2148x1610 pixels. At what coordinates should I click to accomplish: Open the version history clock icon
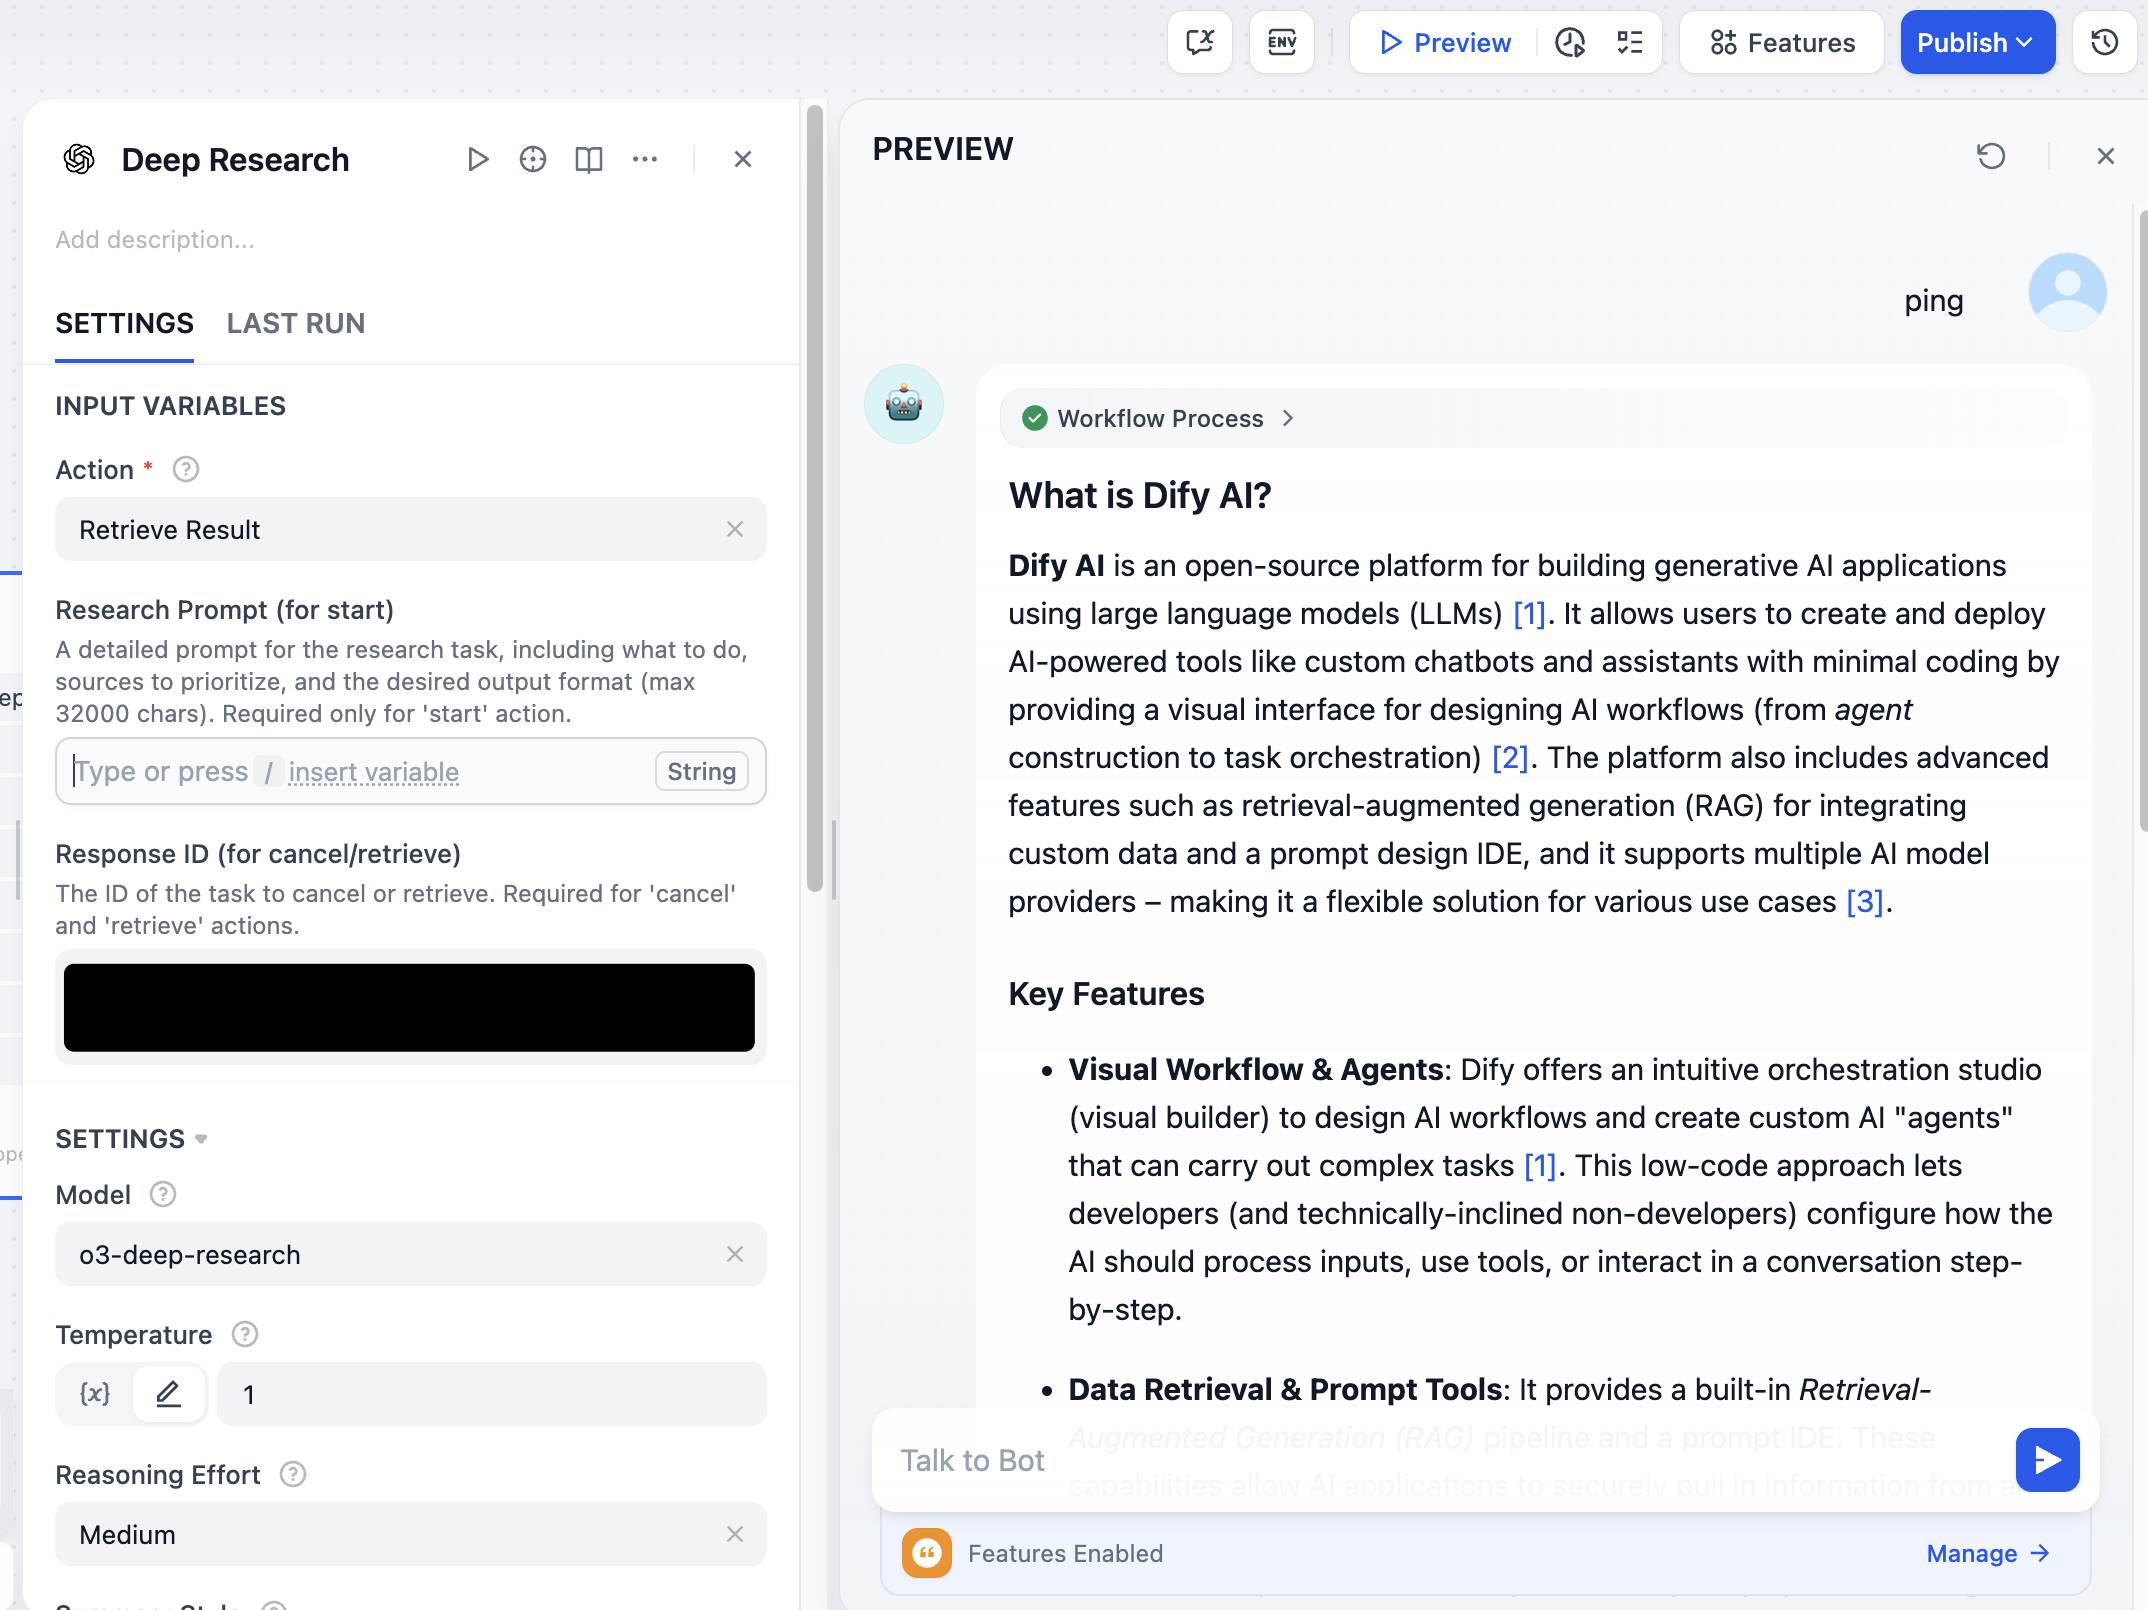(x=2105, y=42)
